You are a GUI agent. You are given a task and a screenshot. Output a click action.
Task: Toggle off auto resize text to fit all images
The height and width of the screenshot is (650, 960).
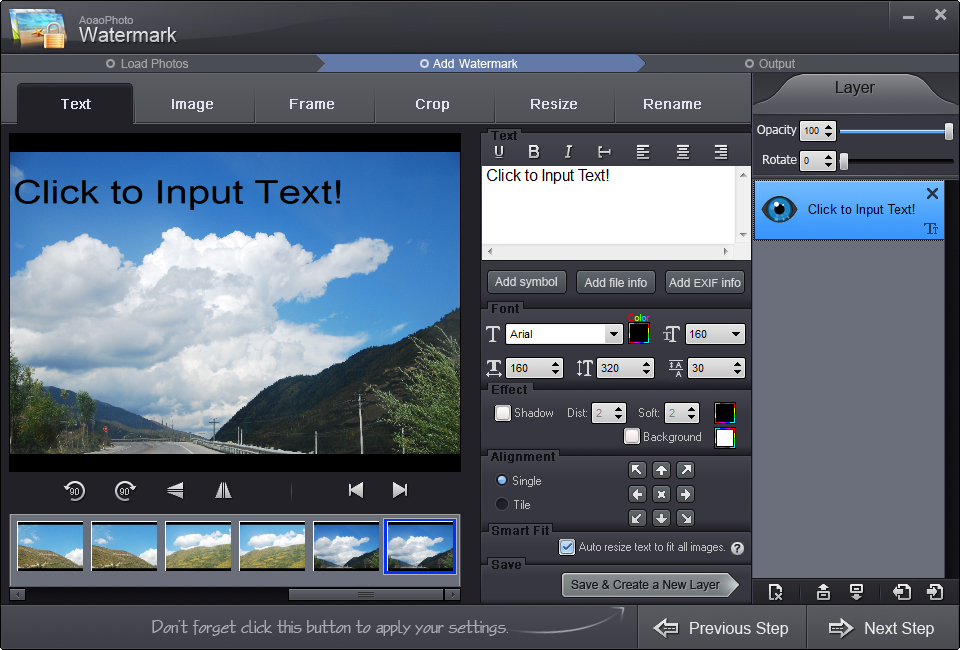pos(566,547)
